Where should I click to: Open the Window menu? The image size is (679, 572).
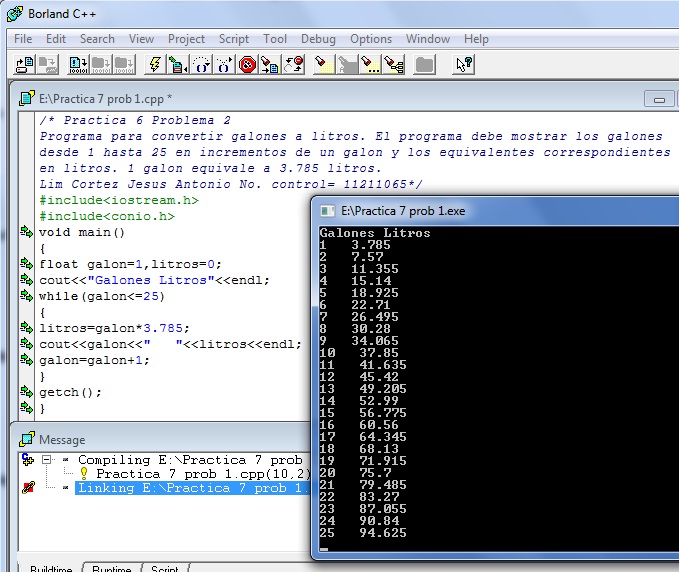tap(428, 39)
